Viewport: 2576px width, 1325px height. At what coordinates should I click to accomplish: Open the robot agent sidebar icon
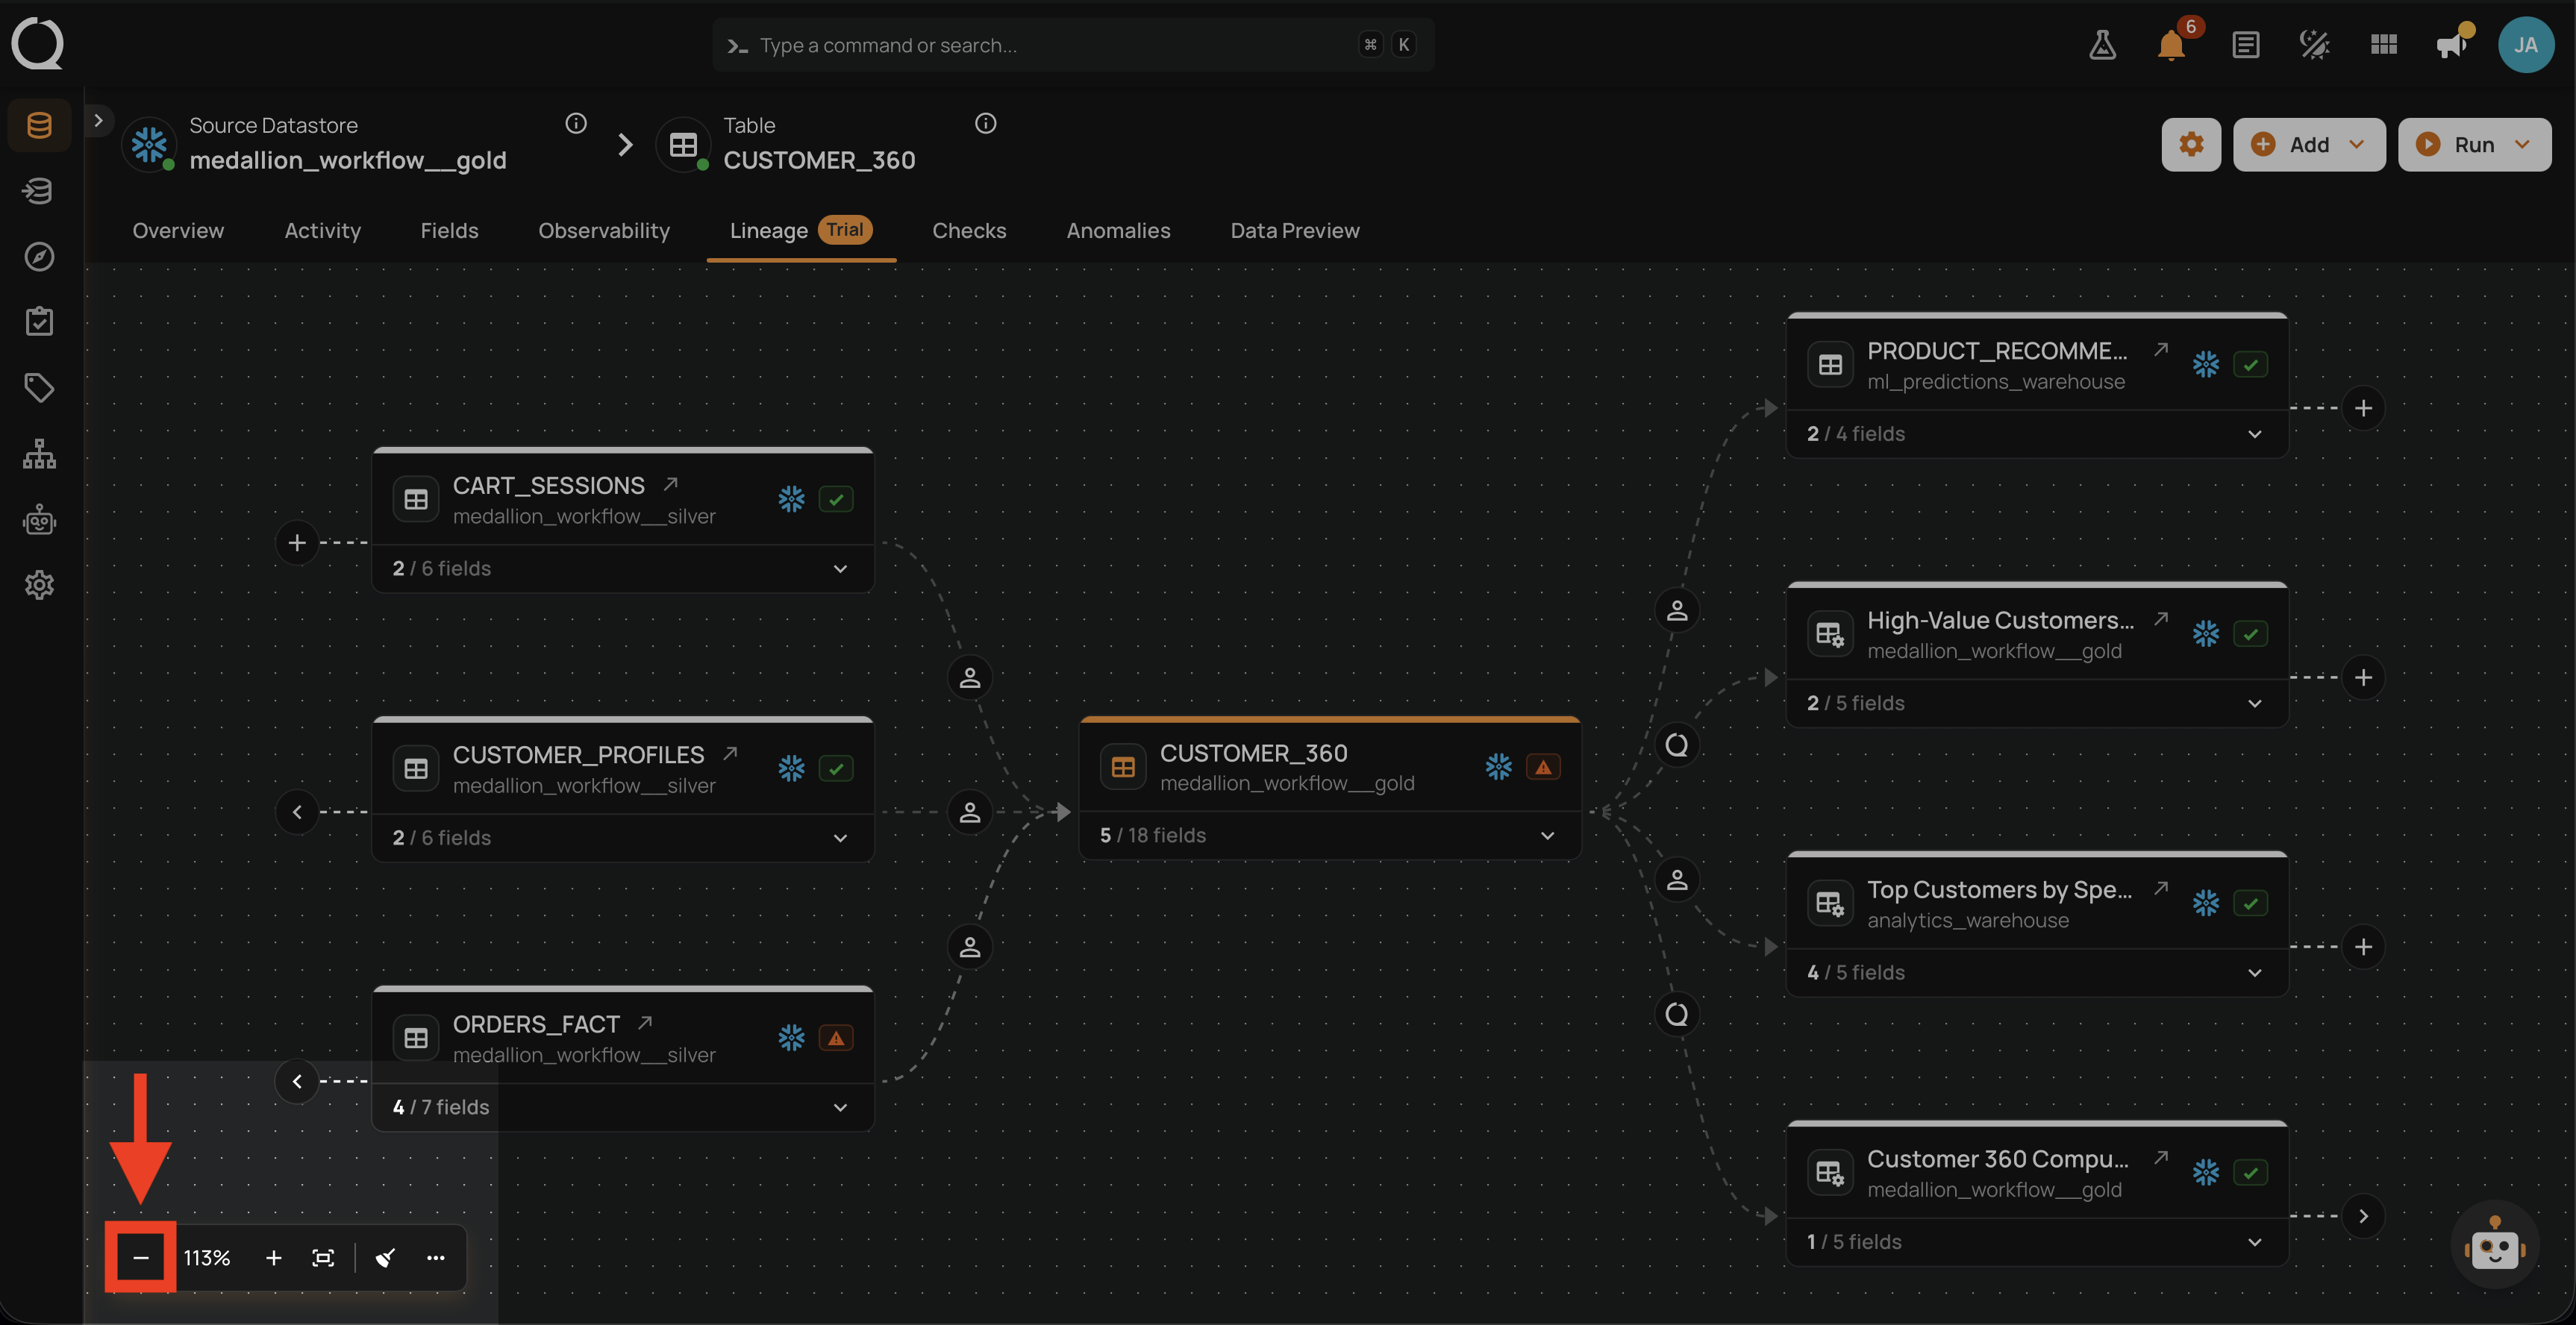[x=39, y=520]
